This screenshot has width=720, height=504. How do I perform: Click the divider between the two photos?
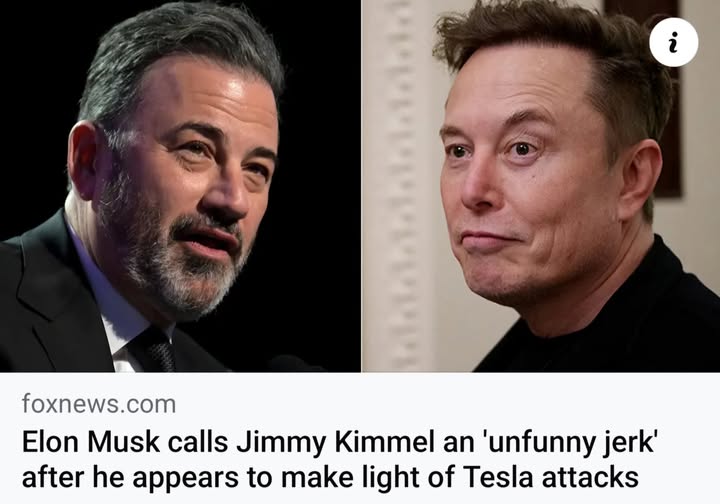click(x=361, y=186)
